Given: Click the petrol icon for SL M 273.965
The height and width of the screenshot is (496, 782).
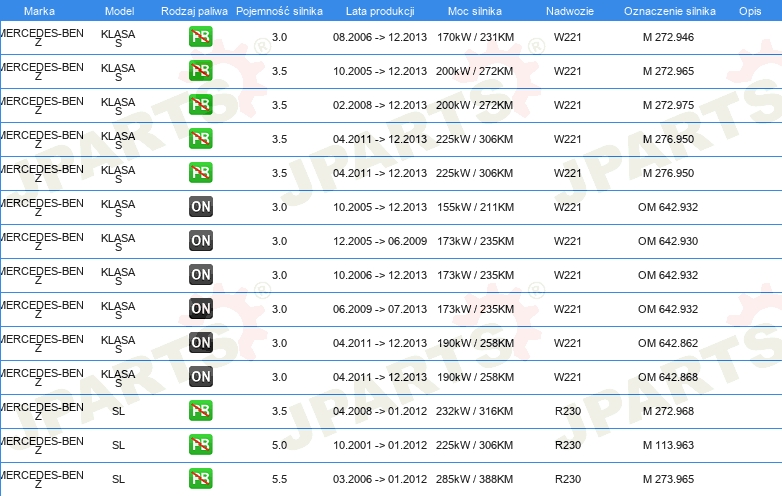Looking at the screenshot, I should 200,479.
